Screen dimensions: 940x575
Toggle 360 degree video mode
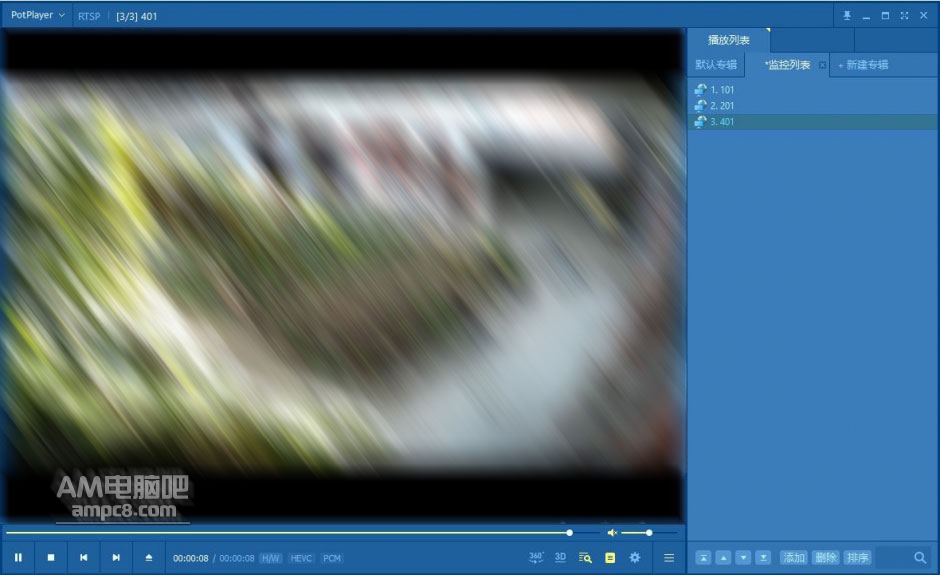[x=536, y=558]
